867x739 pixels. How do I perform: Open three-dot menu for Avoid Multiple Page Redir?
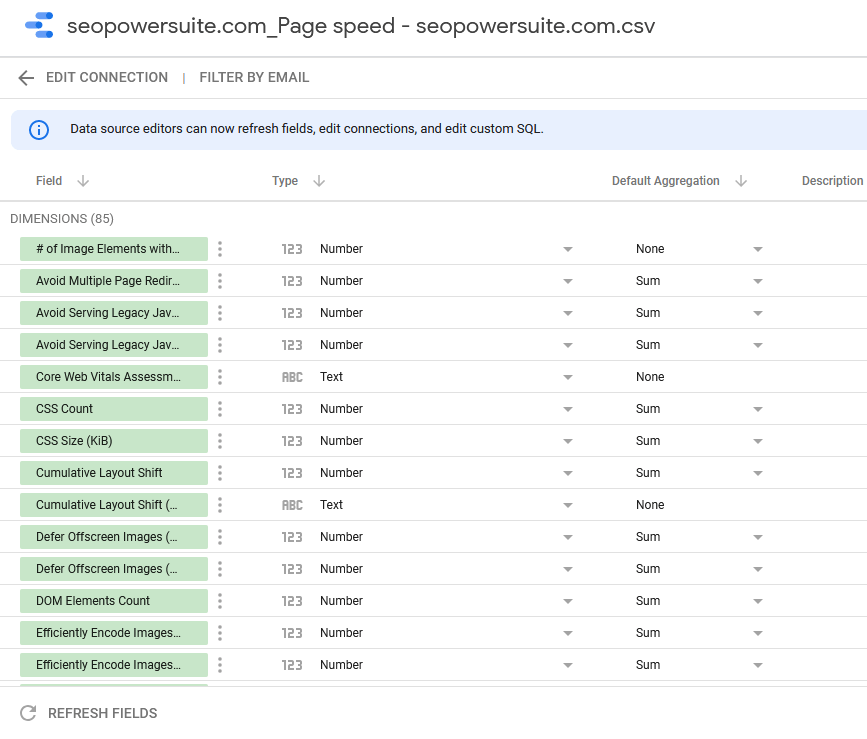(220, 281)
